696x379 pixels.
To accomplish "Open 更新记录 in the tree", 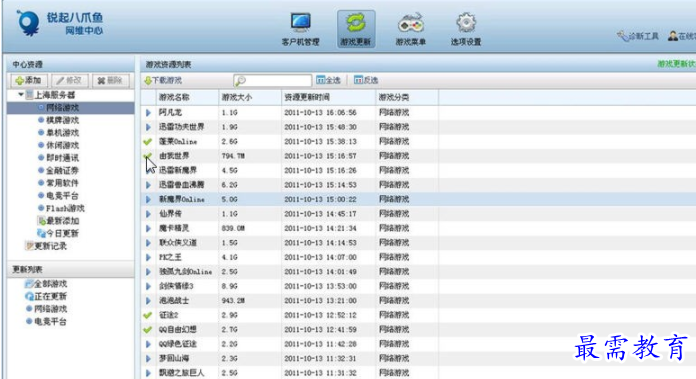I will [50, 245].
